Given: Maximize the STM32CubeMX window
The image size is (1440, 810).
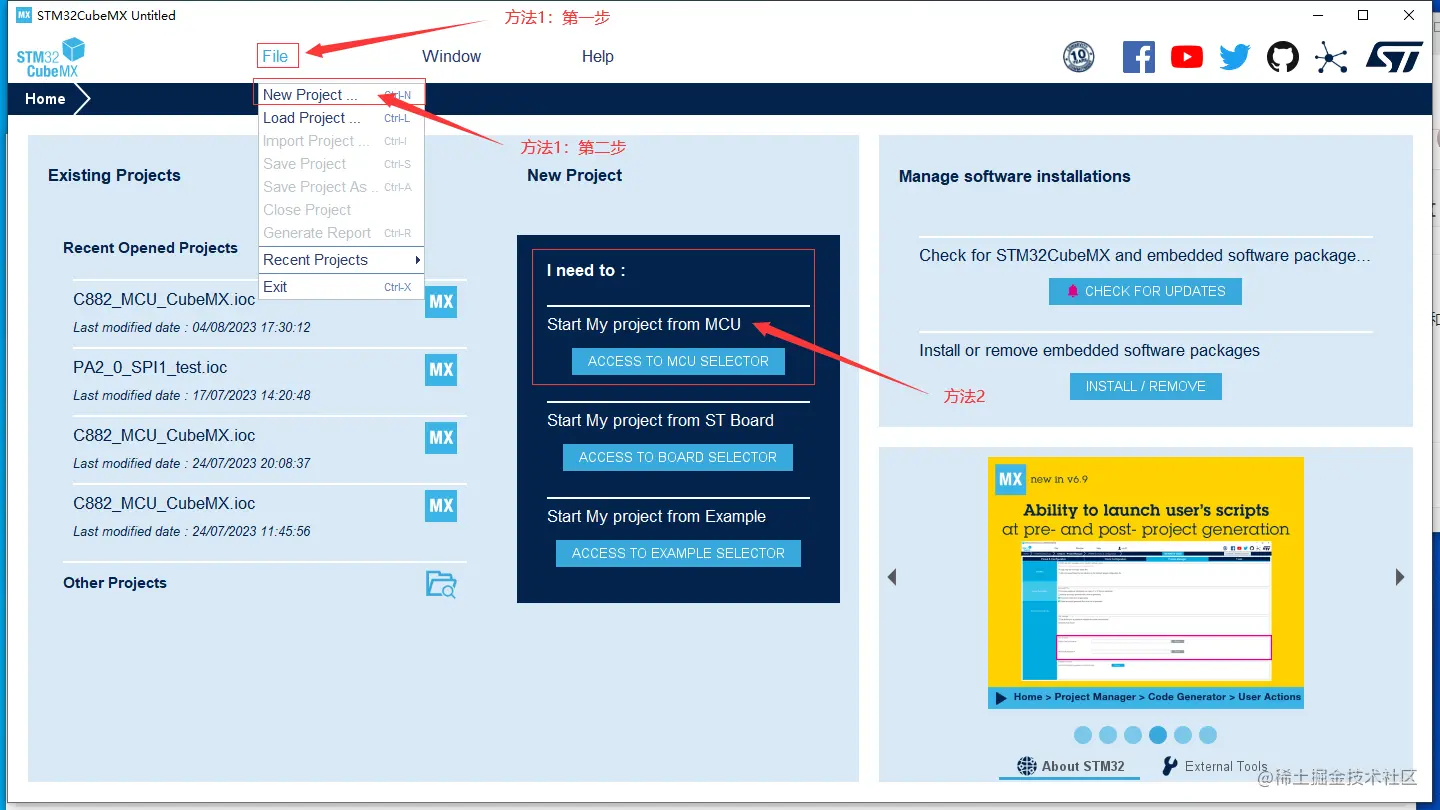Looking at the screenshot, I should coord(1363,15).
